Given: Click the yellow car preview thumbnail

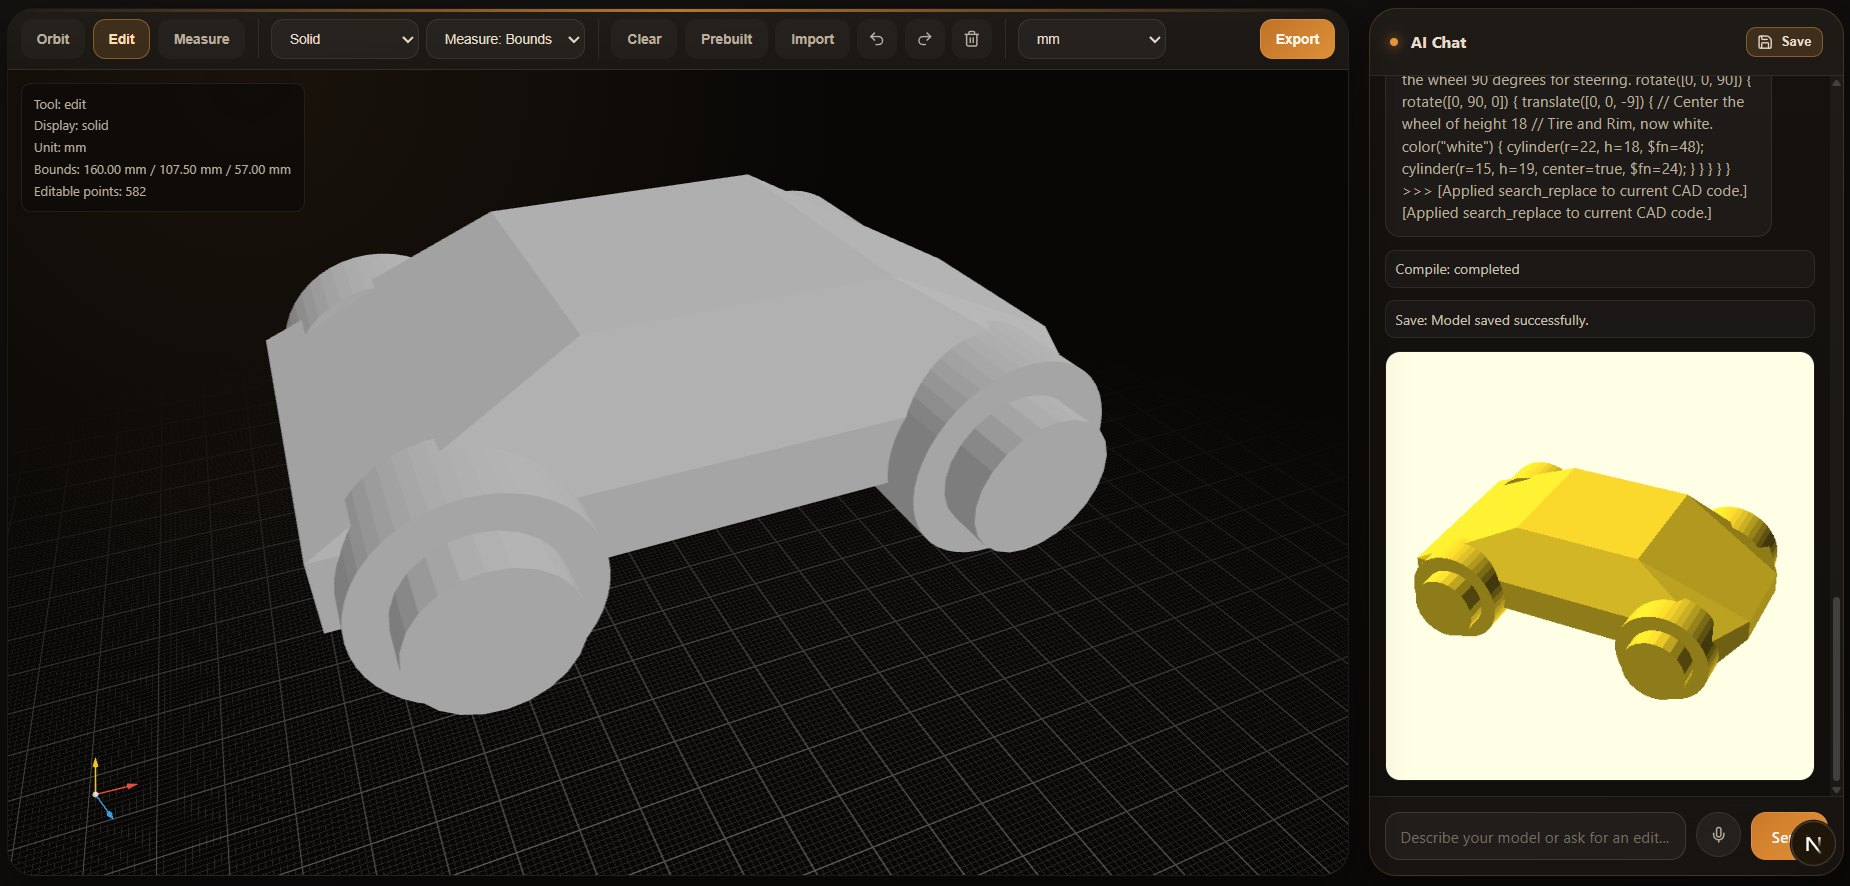Looking at the screenshot, I should (x=1599, y=566).
